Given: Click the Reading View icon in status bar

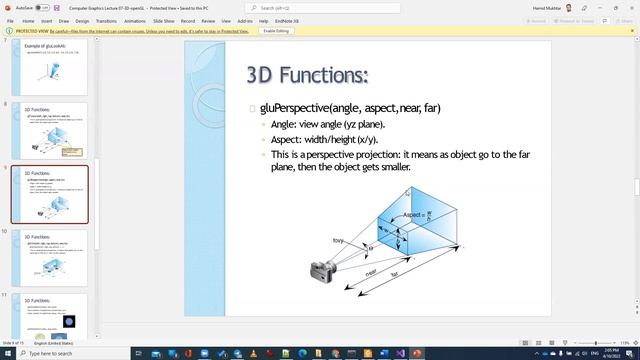Looking at the screenshot, I should 551,343.
